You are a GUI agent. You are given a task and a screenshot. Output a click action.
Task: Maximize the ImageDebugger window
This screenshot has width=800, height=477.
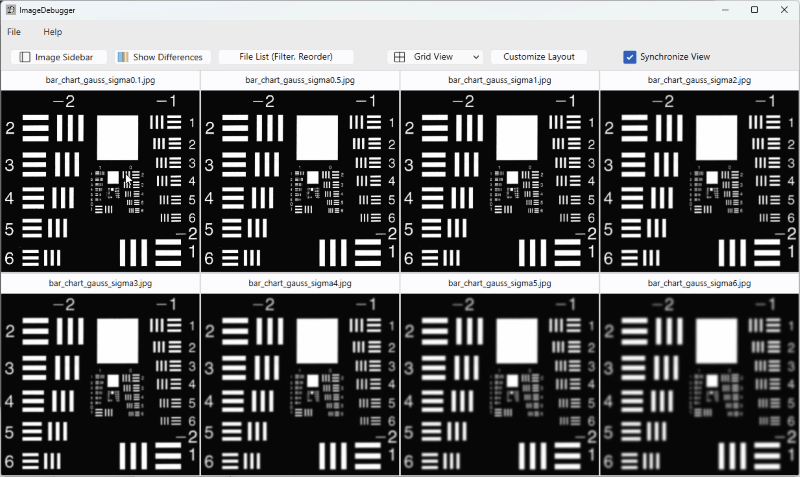(x=754, y=10)
